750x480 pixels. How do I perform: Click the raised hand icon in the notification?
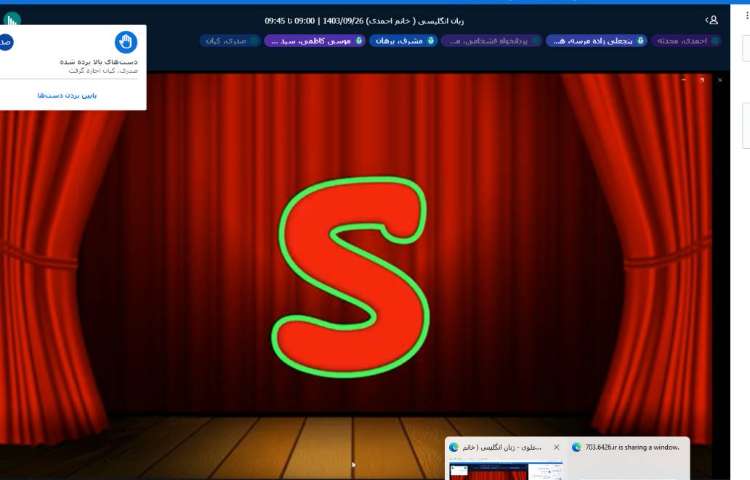pyautogui.click(x=126, y=42)
